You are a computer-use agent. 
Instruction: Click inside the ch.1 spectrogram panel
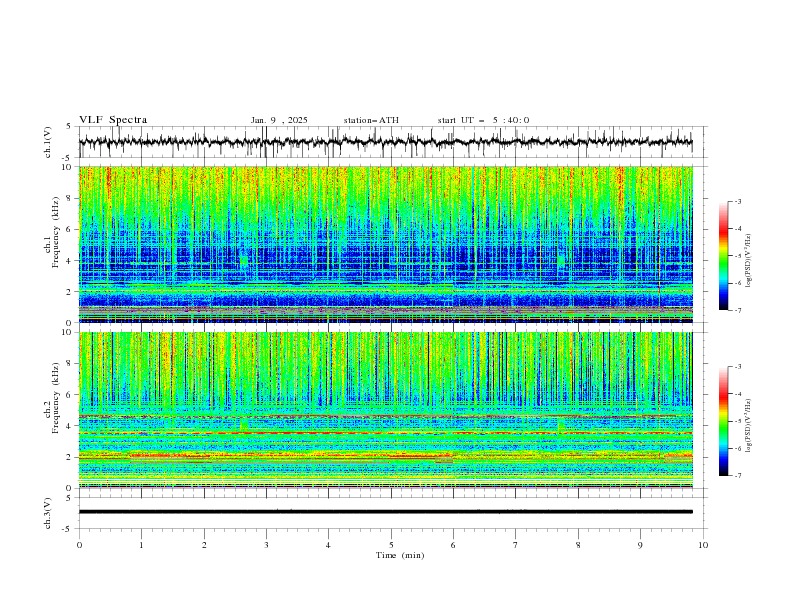tap(385, 244)
